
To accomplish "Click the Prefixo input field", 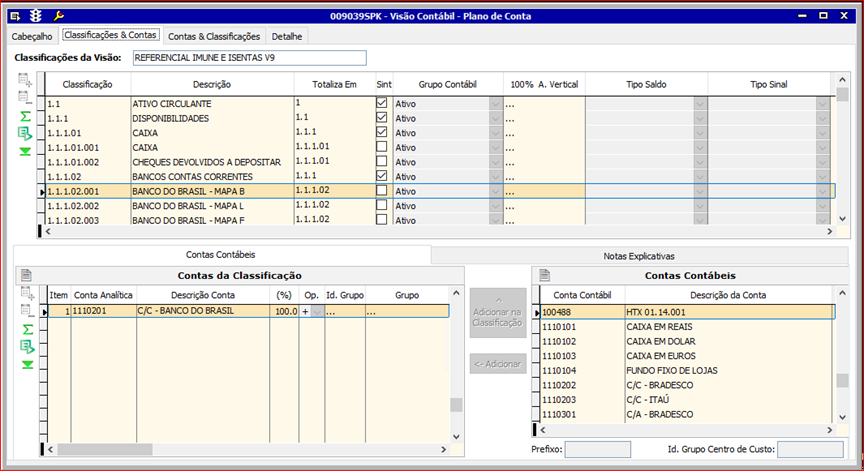I will 597,450.
